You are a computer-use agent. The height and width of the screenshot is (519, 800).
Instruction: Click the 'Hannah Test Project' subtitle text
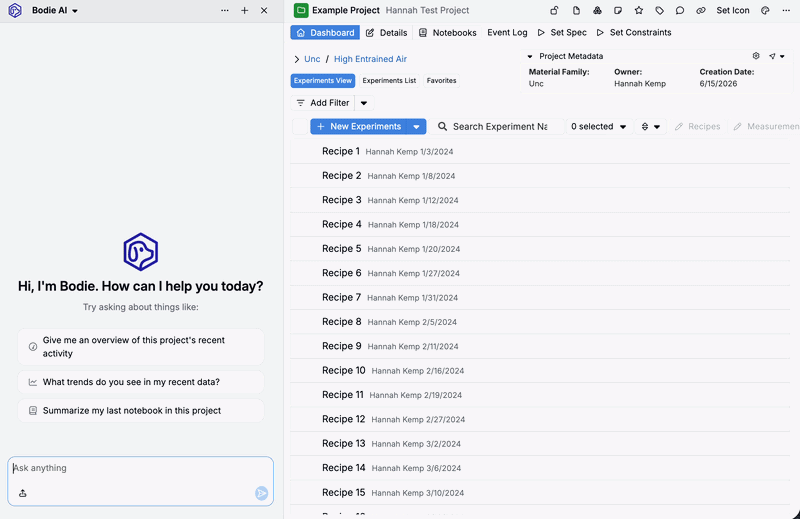(427, 10)
